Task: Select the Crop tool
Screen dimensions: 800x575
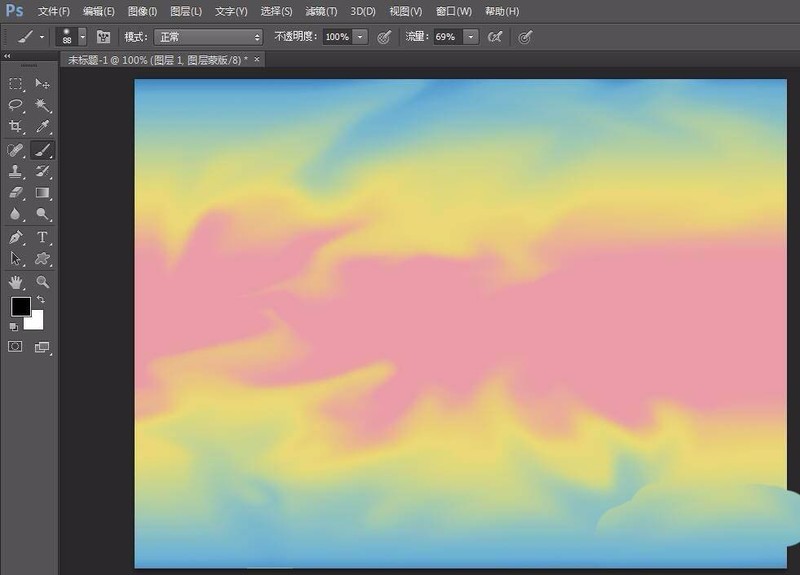Action: [x=16, y=127]
